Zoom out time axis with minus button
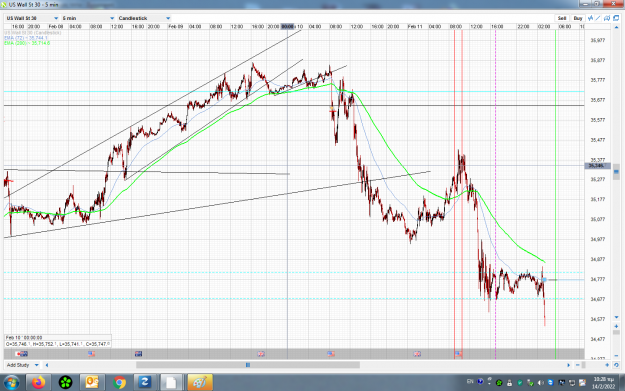The height and width of the screenshot is (391, 625). click(578, 365)
